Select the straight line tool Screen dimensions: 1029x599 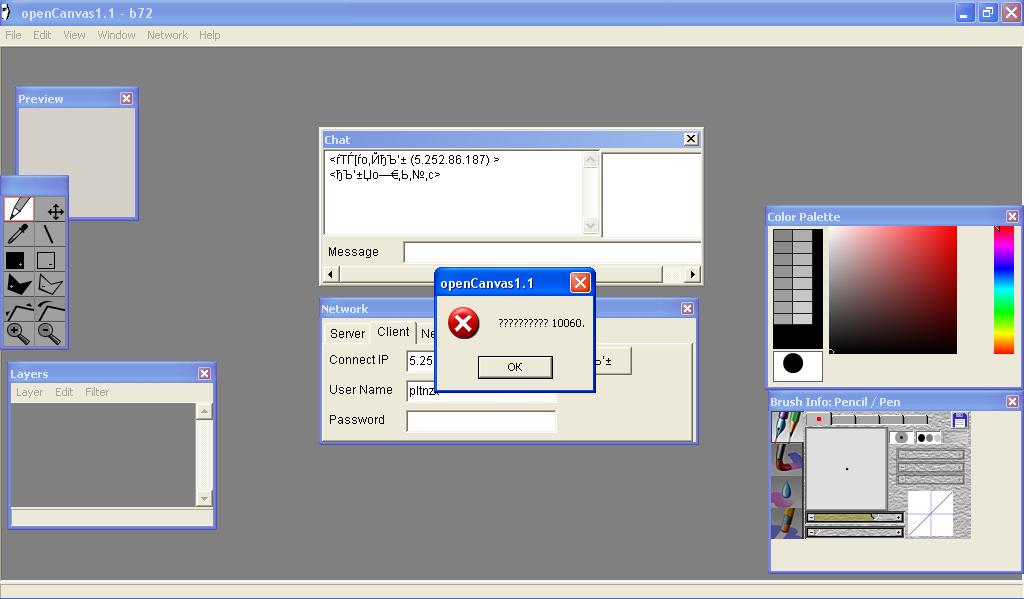pyautogui.click(x=49, y=234)
